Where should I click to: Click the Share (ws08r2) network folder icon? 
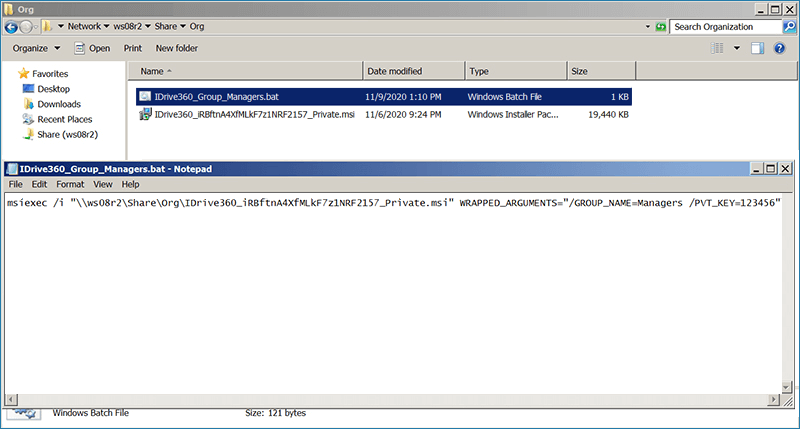29,135
